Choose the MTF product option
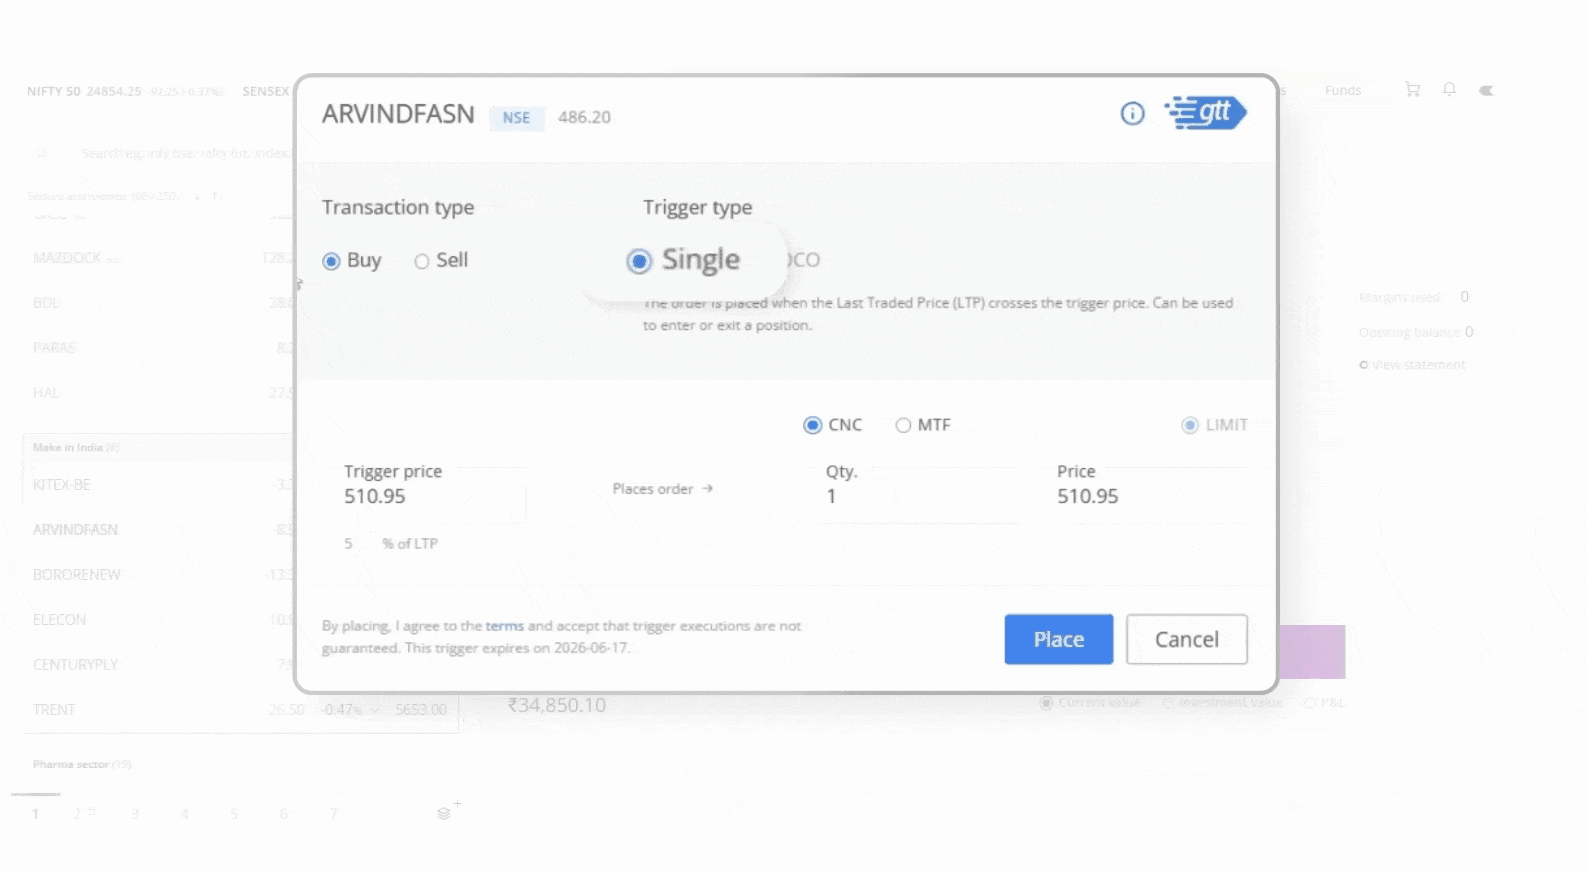Image resolution: width=1587 pixels, height=871 pixels. [903, 425]
